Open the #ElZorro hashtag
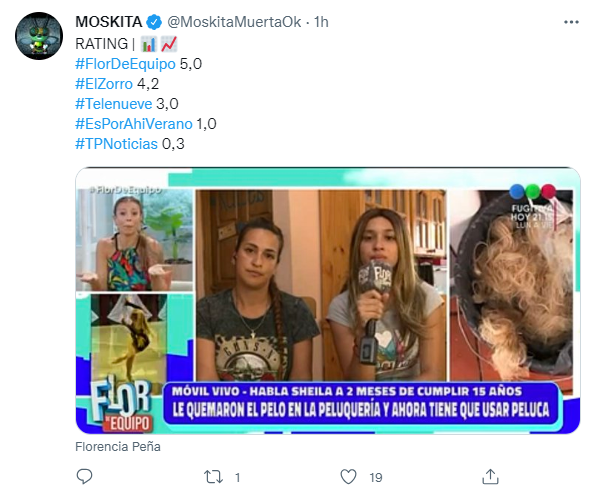Screen dimensions: 596x487 pos(104,84)
